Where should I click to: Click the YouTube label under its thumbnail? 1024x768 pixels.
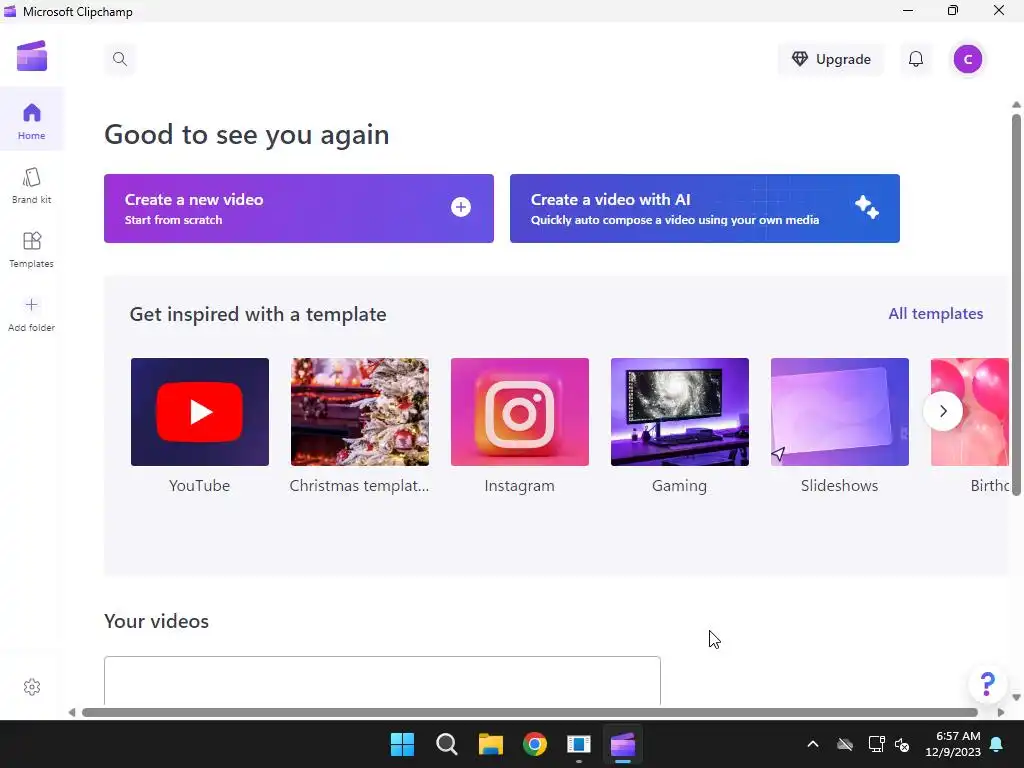199,486
